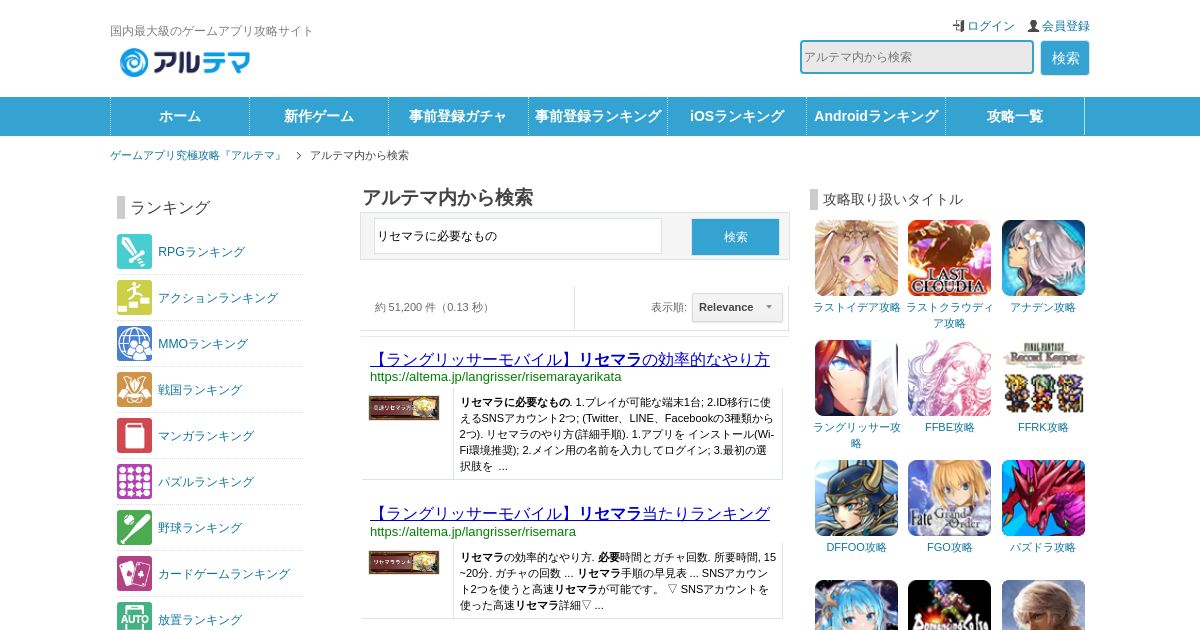Open the 事前登録ガチャ tab
This screenshot has width=1200, height=630.
point(458,116)
